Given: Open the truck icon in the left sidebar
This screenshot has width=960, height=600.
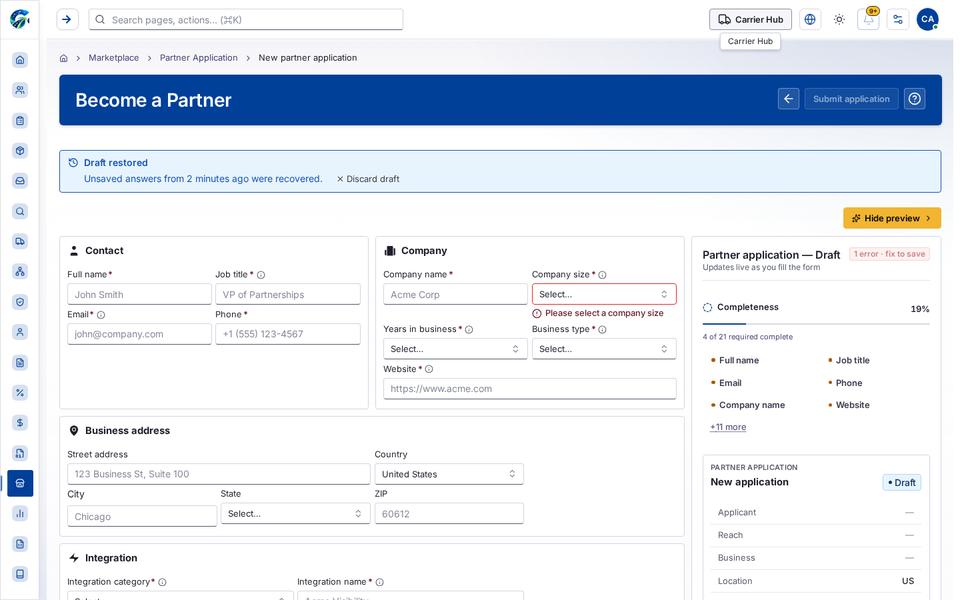Looking at the screenshot, I should pyautogui.click(x=20, y=241).
